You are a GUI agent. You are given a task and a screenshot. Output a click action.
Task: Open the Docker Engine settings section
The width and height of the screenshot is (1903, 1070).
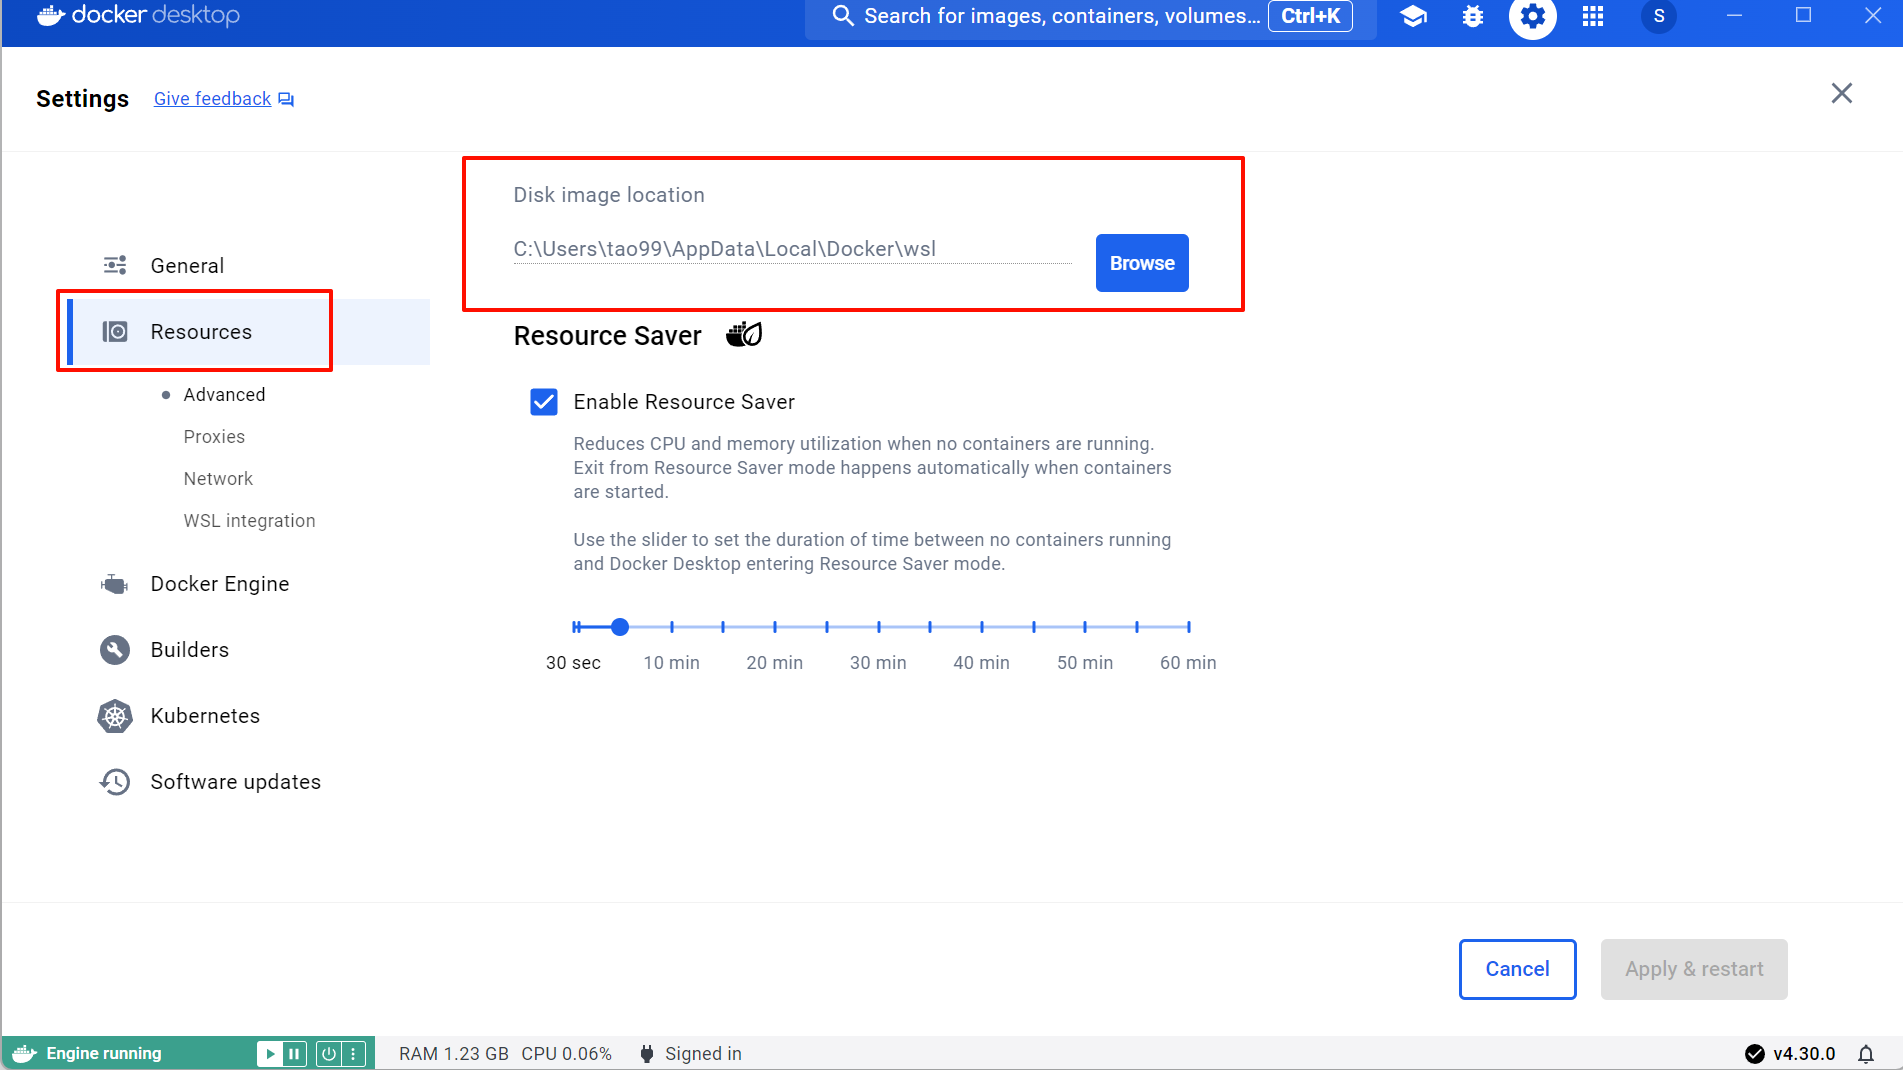point(219,584)
